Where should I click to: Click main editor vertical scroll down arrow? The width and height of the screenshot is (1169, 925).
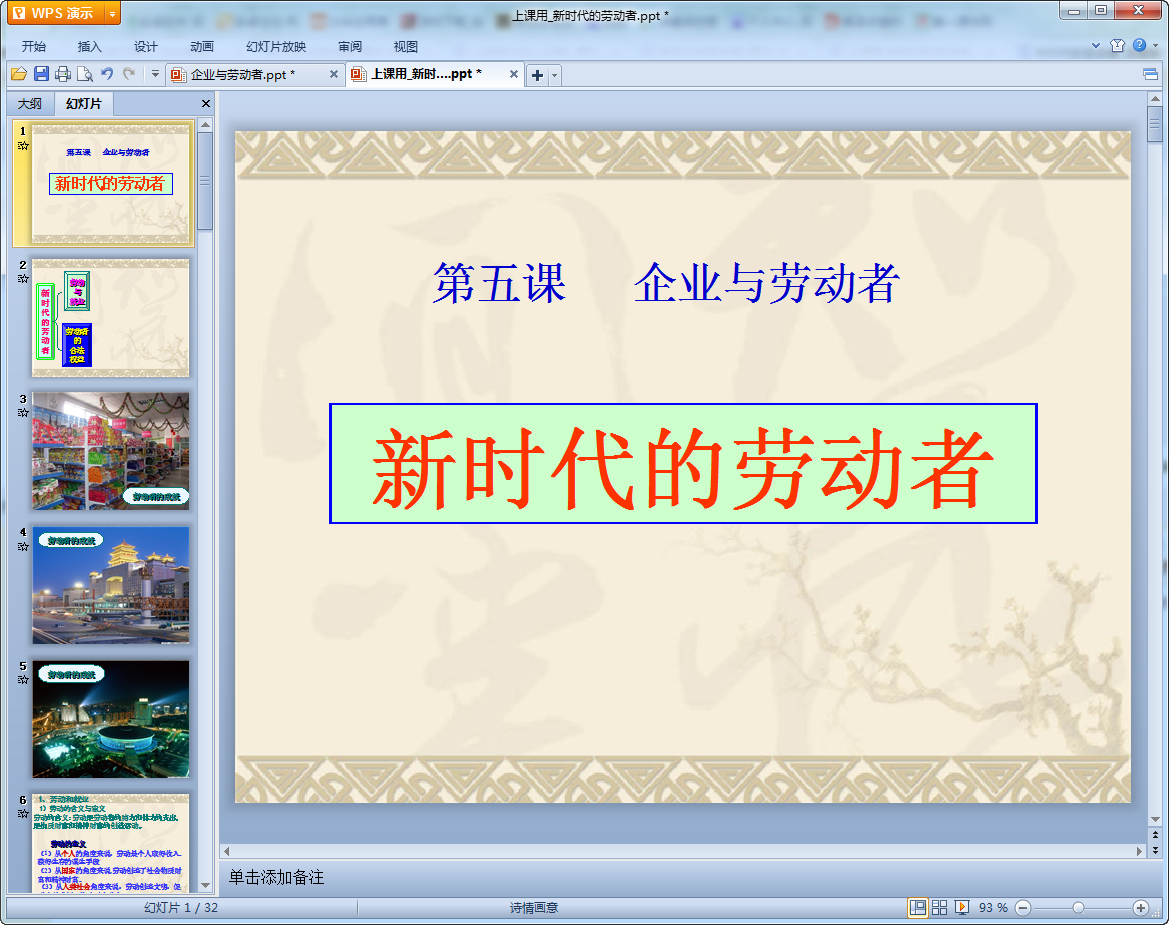(x=1155, y=819)
